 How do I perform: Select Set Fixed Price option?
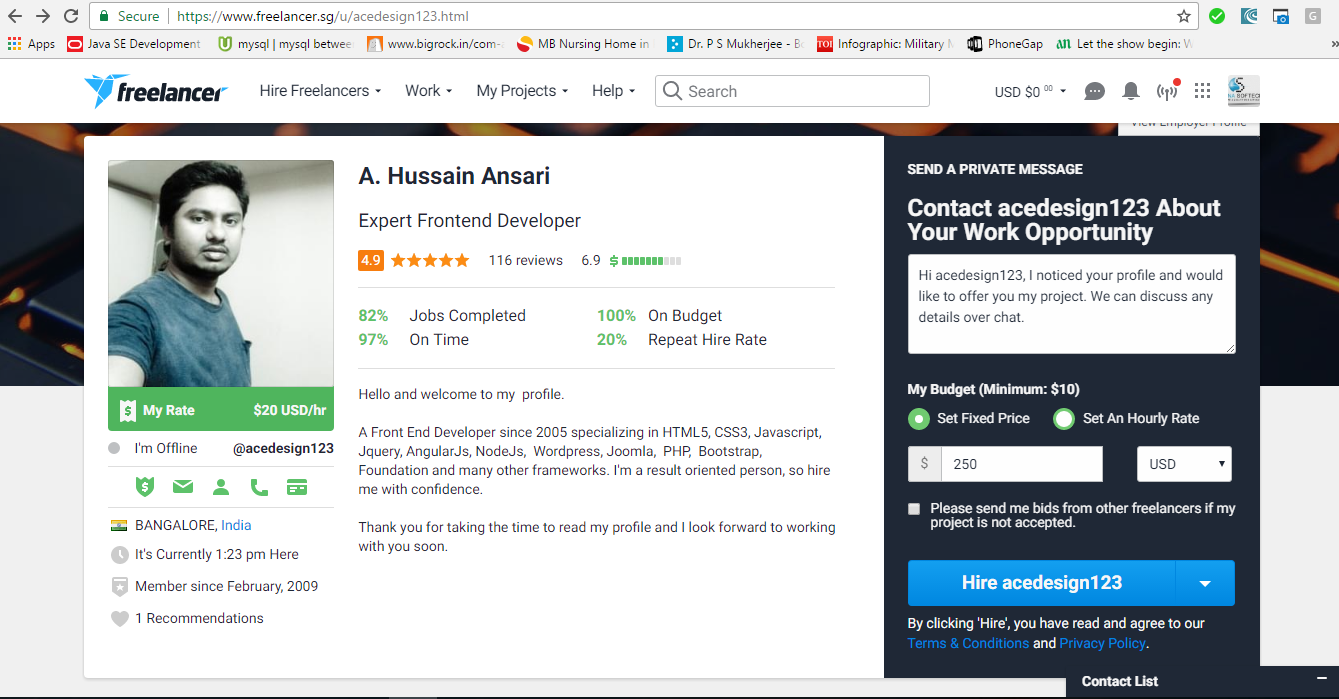tap(918, 419)
